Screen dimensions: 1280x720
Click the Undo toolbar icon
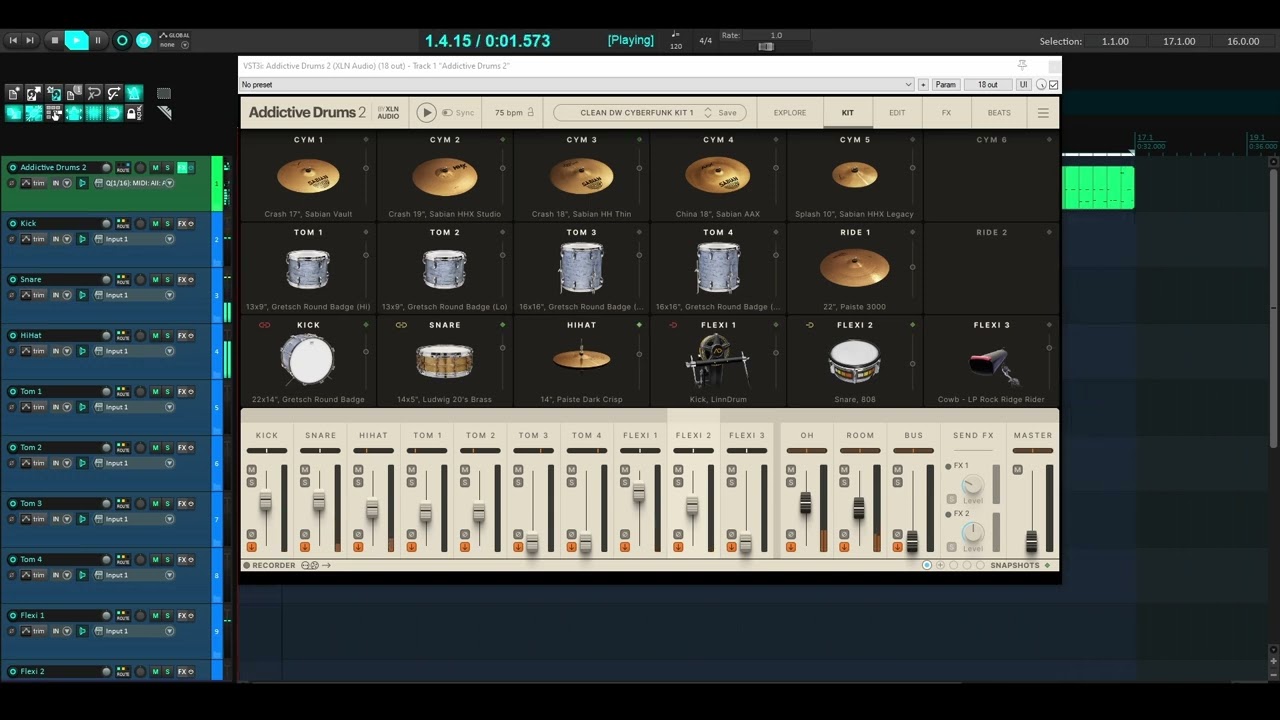(94, 93)
